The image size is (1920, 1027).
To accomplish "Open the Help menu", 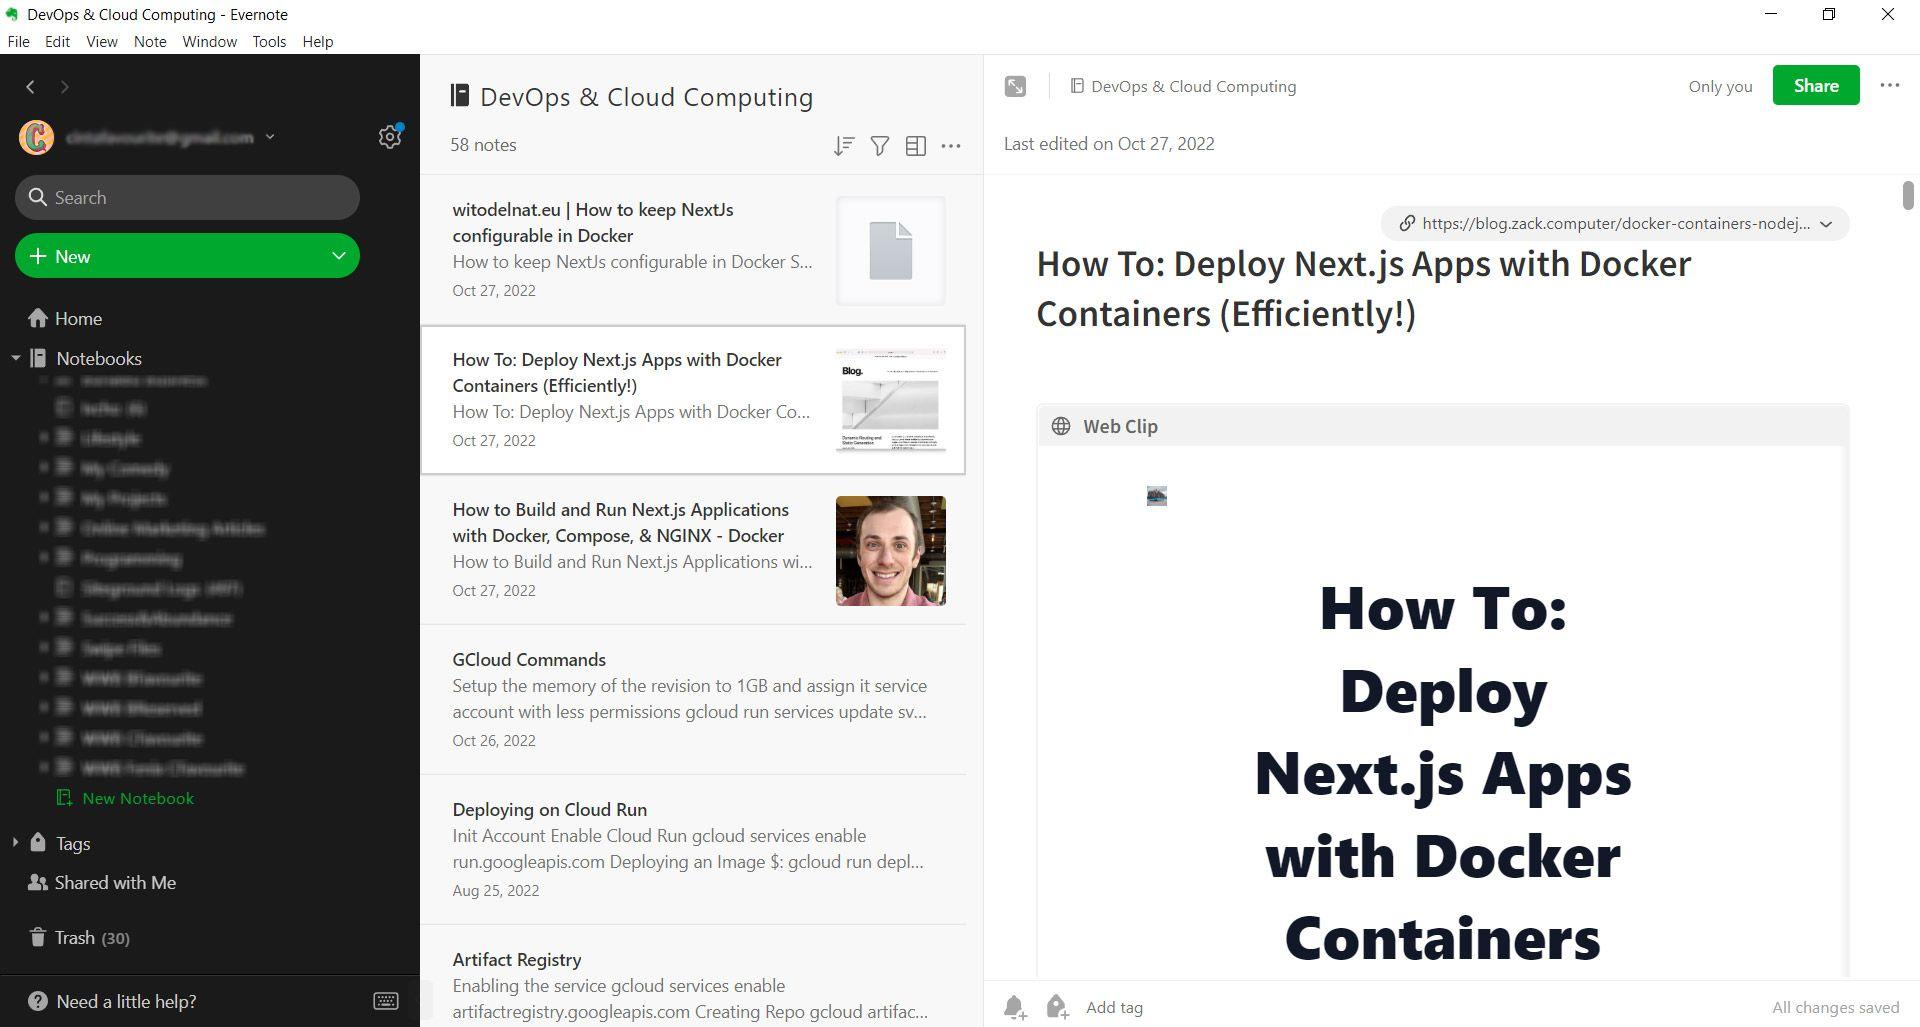I will click(x=318, y=41).
